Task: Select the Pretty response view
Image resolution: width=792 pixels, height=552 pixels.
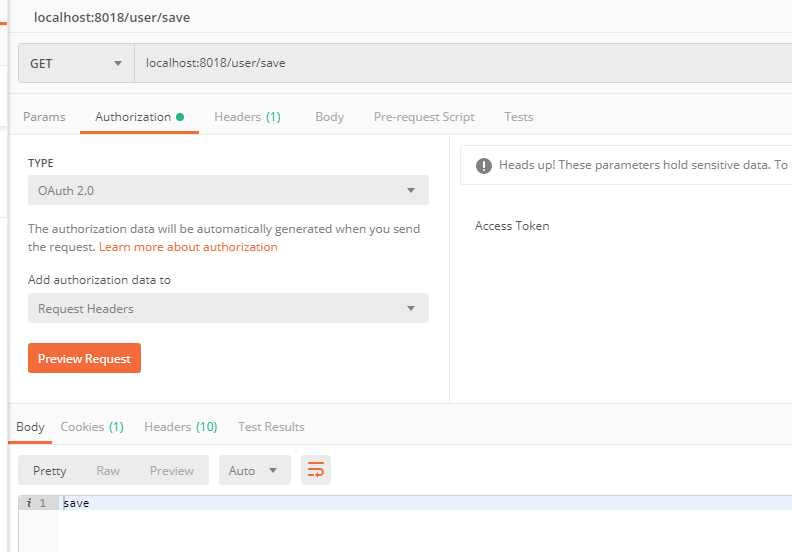Action: (x=50, y=471)
